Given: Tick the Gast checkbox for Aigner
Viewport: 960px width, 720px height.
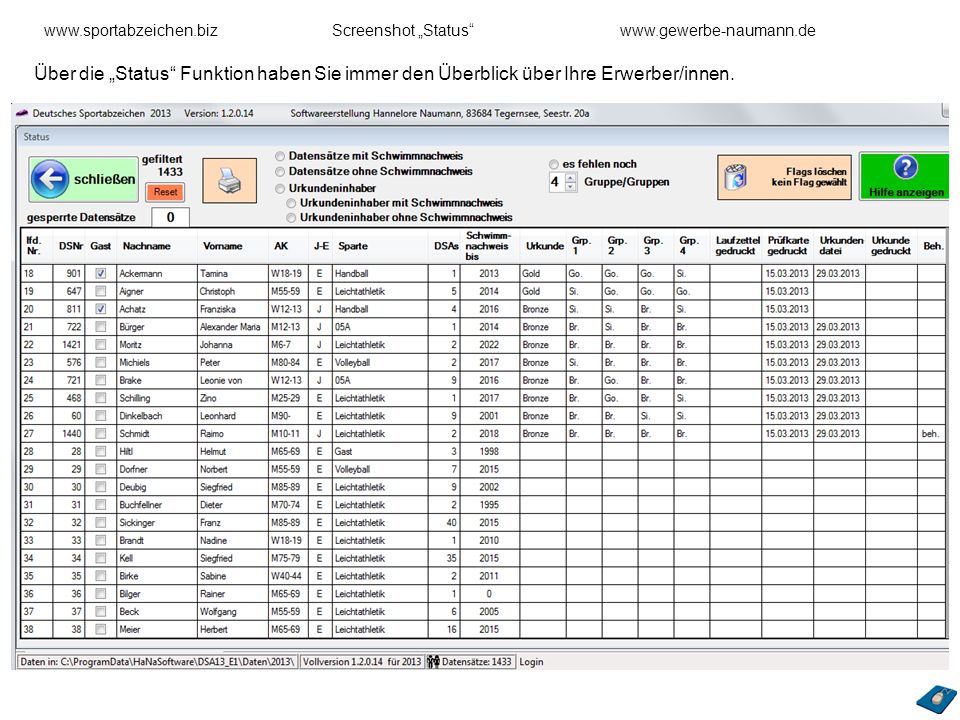Looking at the screenshot, I should tap(100, 291).
